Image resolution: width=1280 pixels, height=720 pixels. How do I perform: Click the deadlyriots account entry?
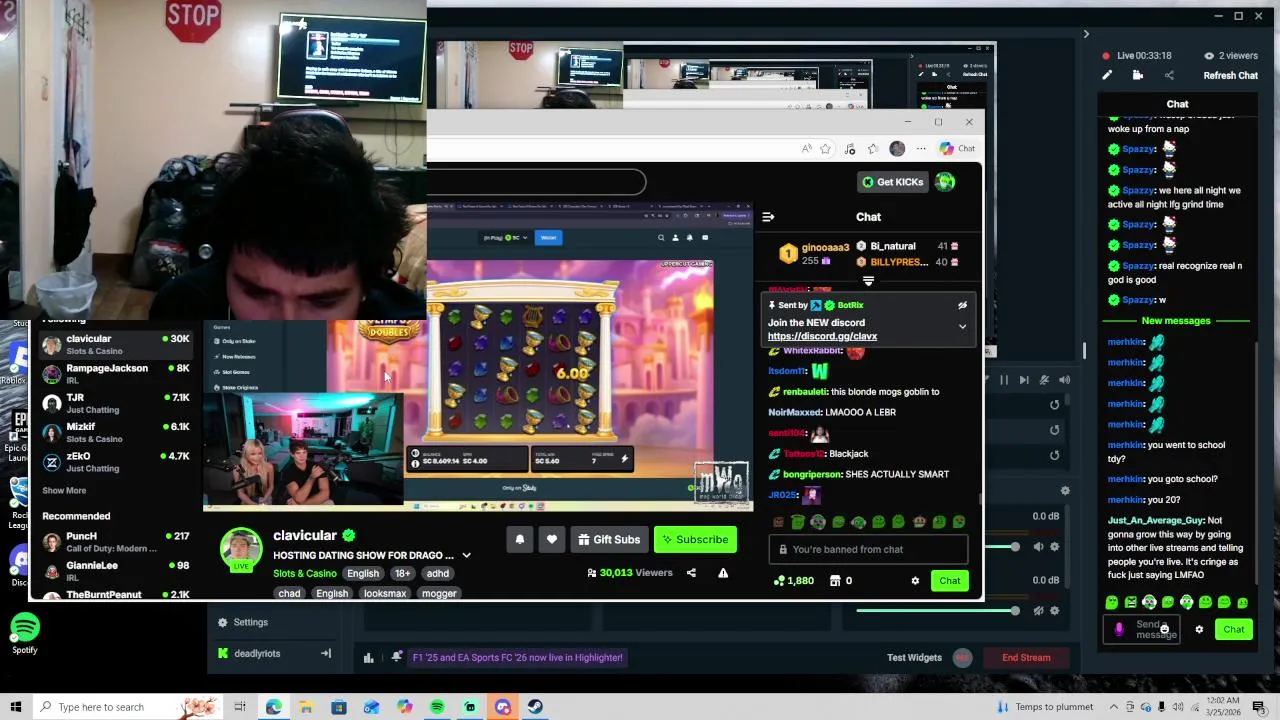pos(257,653)
